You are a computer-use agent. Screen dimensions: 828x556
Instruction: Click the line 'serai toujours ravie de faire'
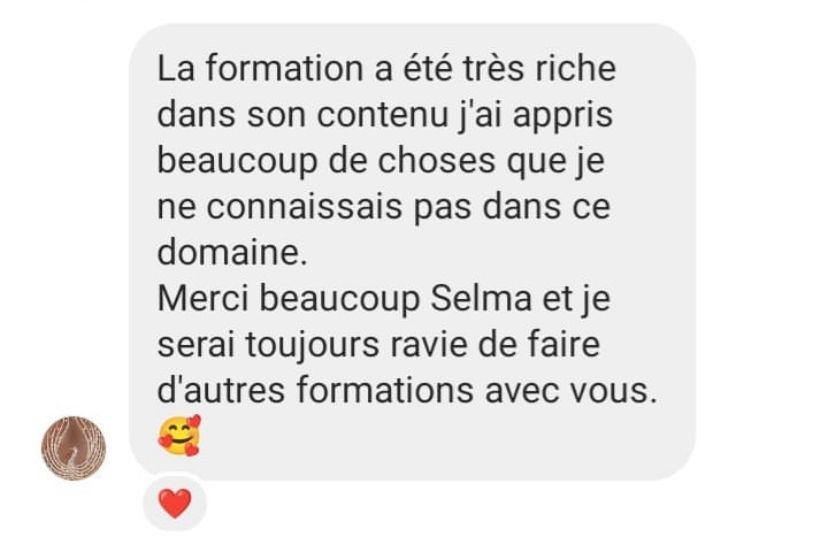tap(379, 345)
